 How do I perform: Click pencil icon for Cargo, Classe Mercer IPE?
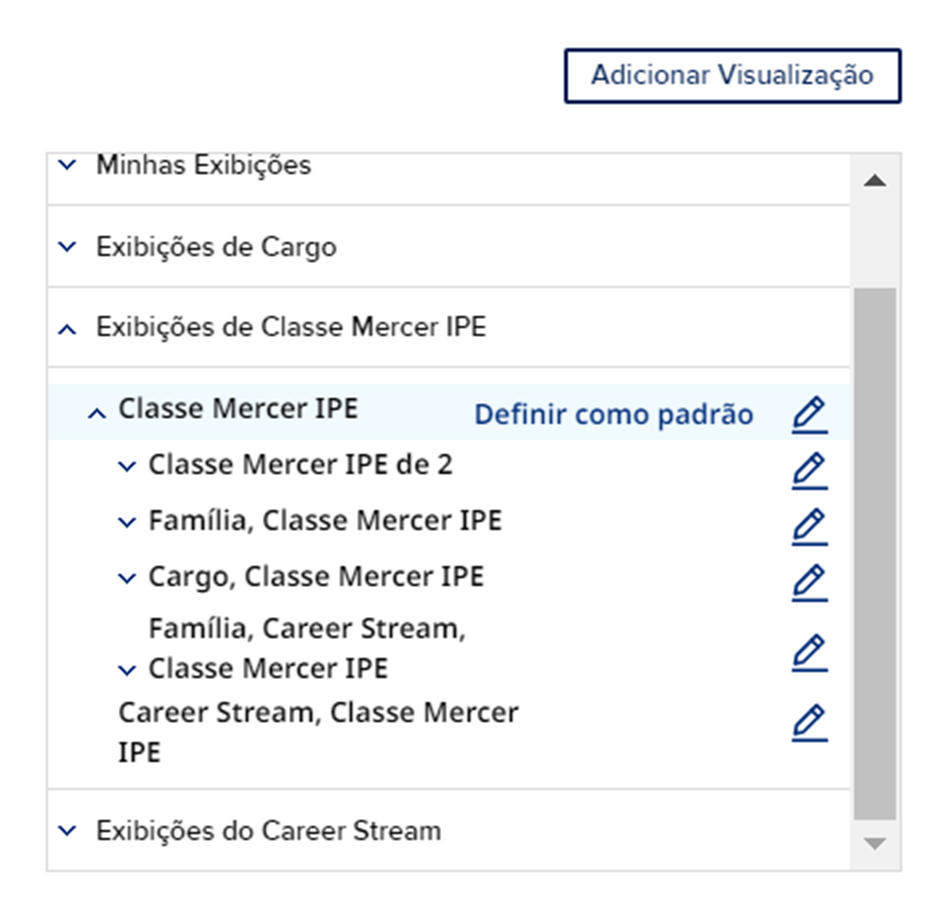[809, 582]
